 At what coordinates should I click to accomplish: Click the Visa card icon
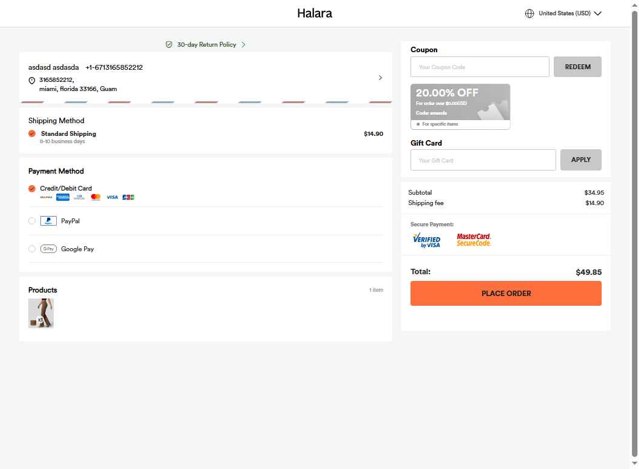112,197
